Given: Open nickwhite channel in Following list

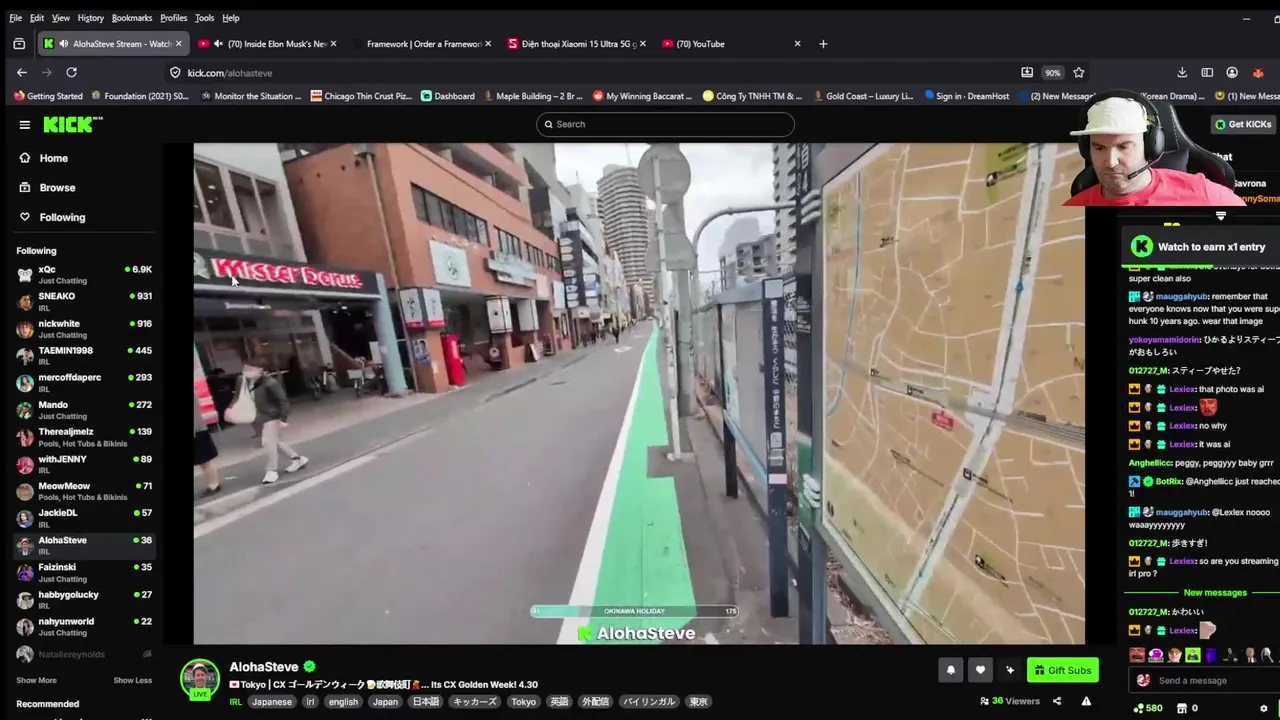Looking at the screenshot, I should pyautogui.click(x=84, y=328).
